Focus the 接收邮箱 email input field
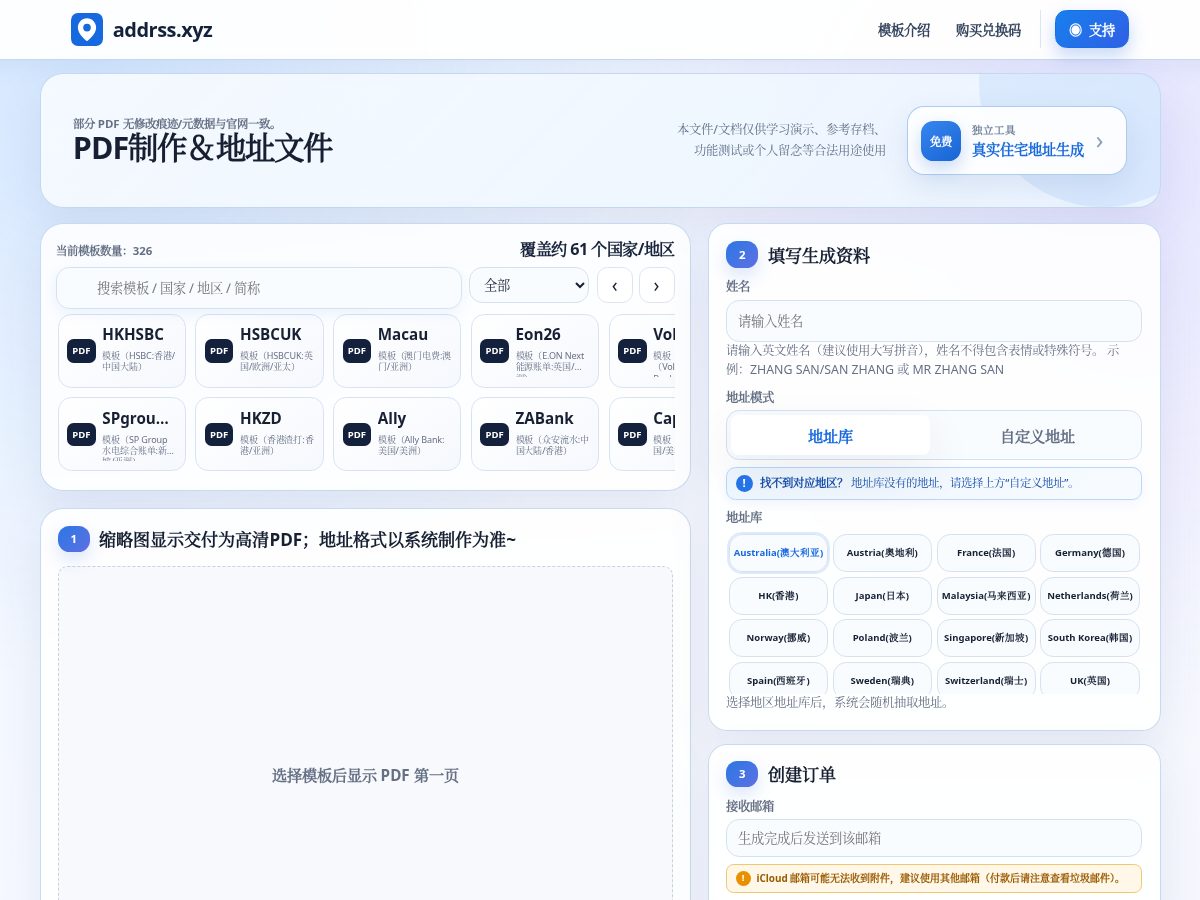Screen dimensions: 1200x900 click(x=933, y=838)
